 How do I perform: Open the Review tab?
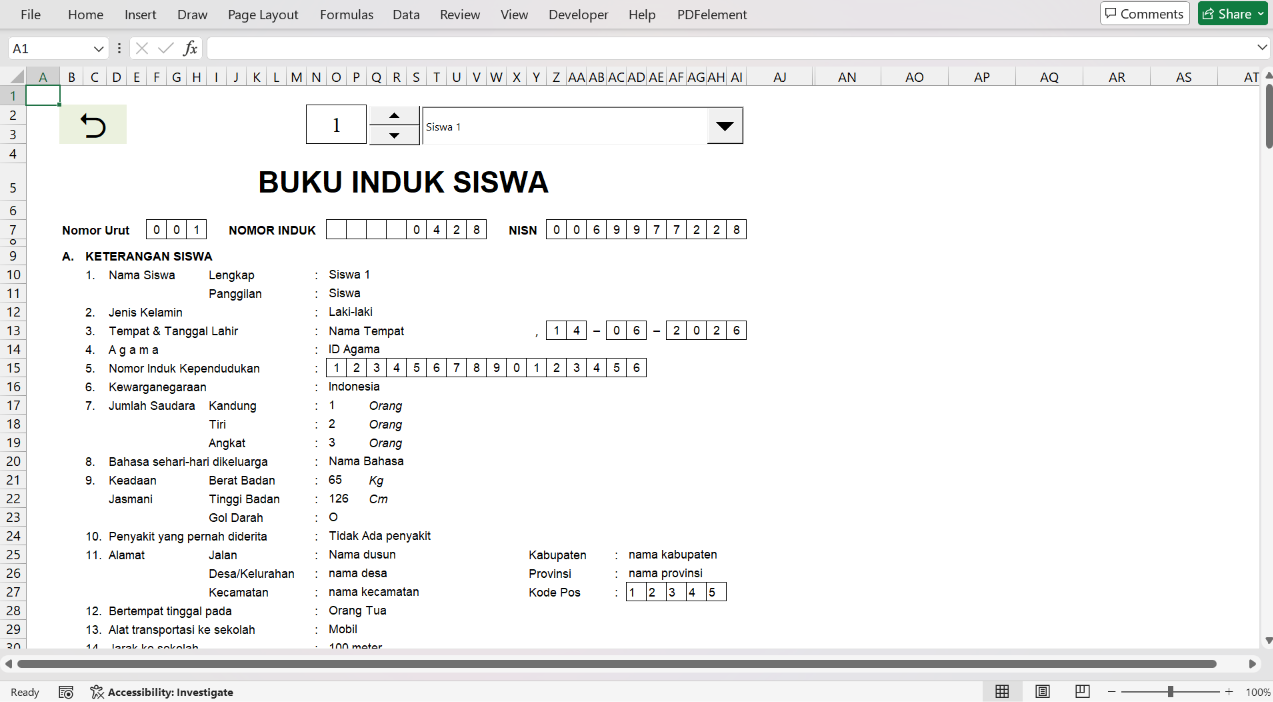460,15
